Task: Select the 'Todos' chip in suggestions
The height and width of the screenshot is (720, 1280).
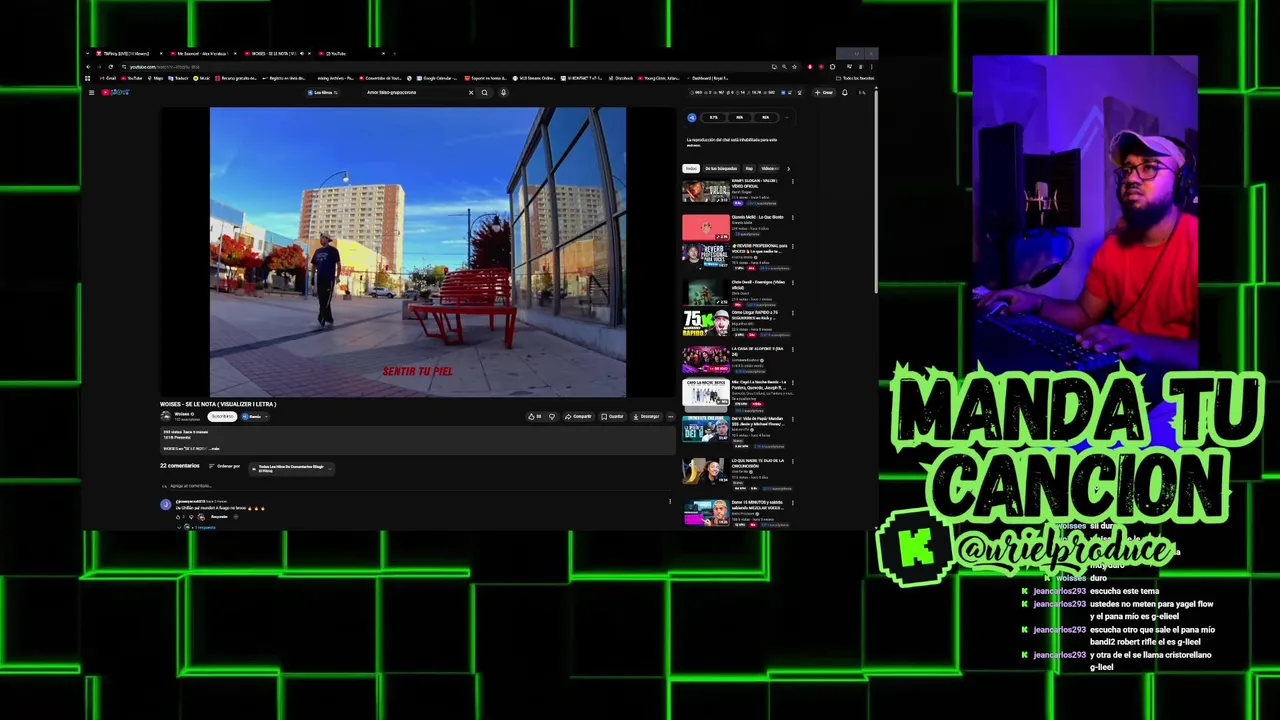Action: tap(691, 168)
